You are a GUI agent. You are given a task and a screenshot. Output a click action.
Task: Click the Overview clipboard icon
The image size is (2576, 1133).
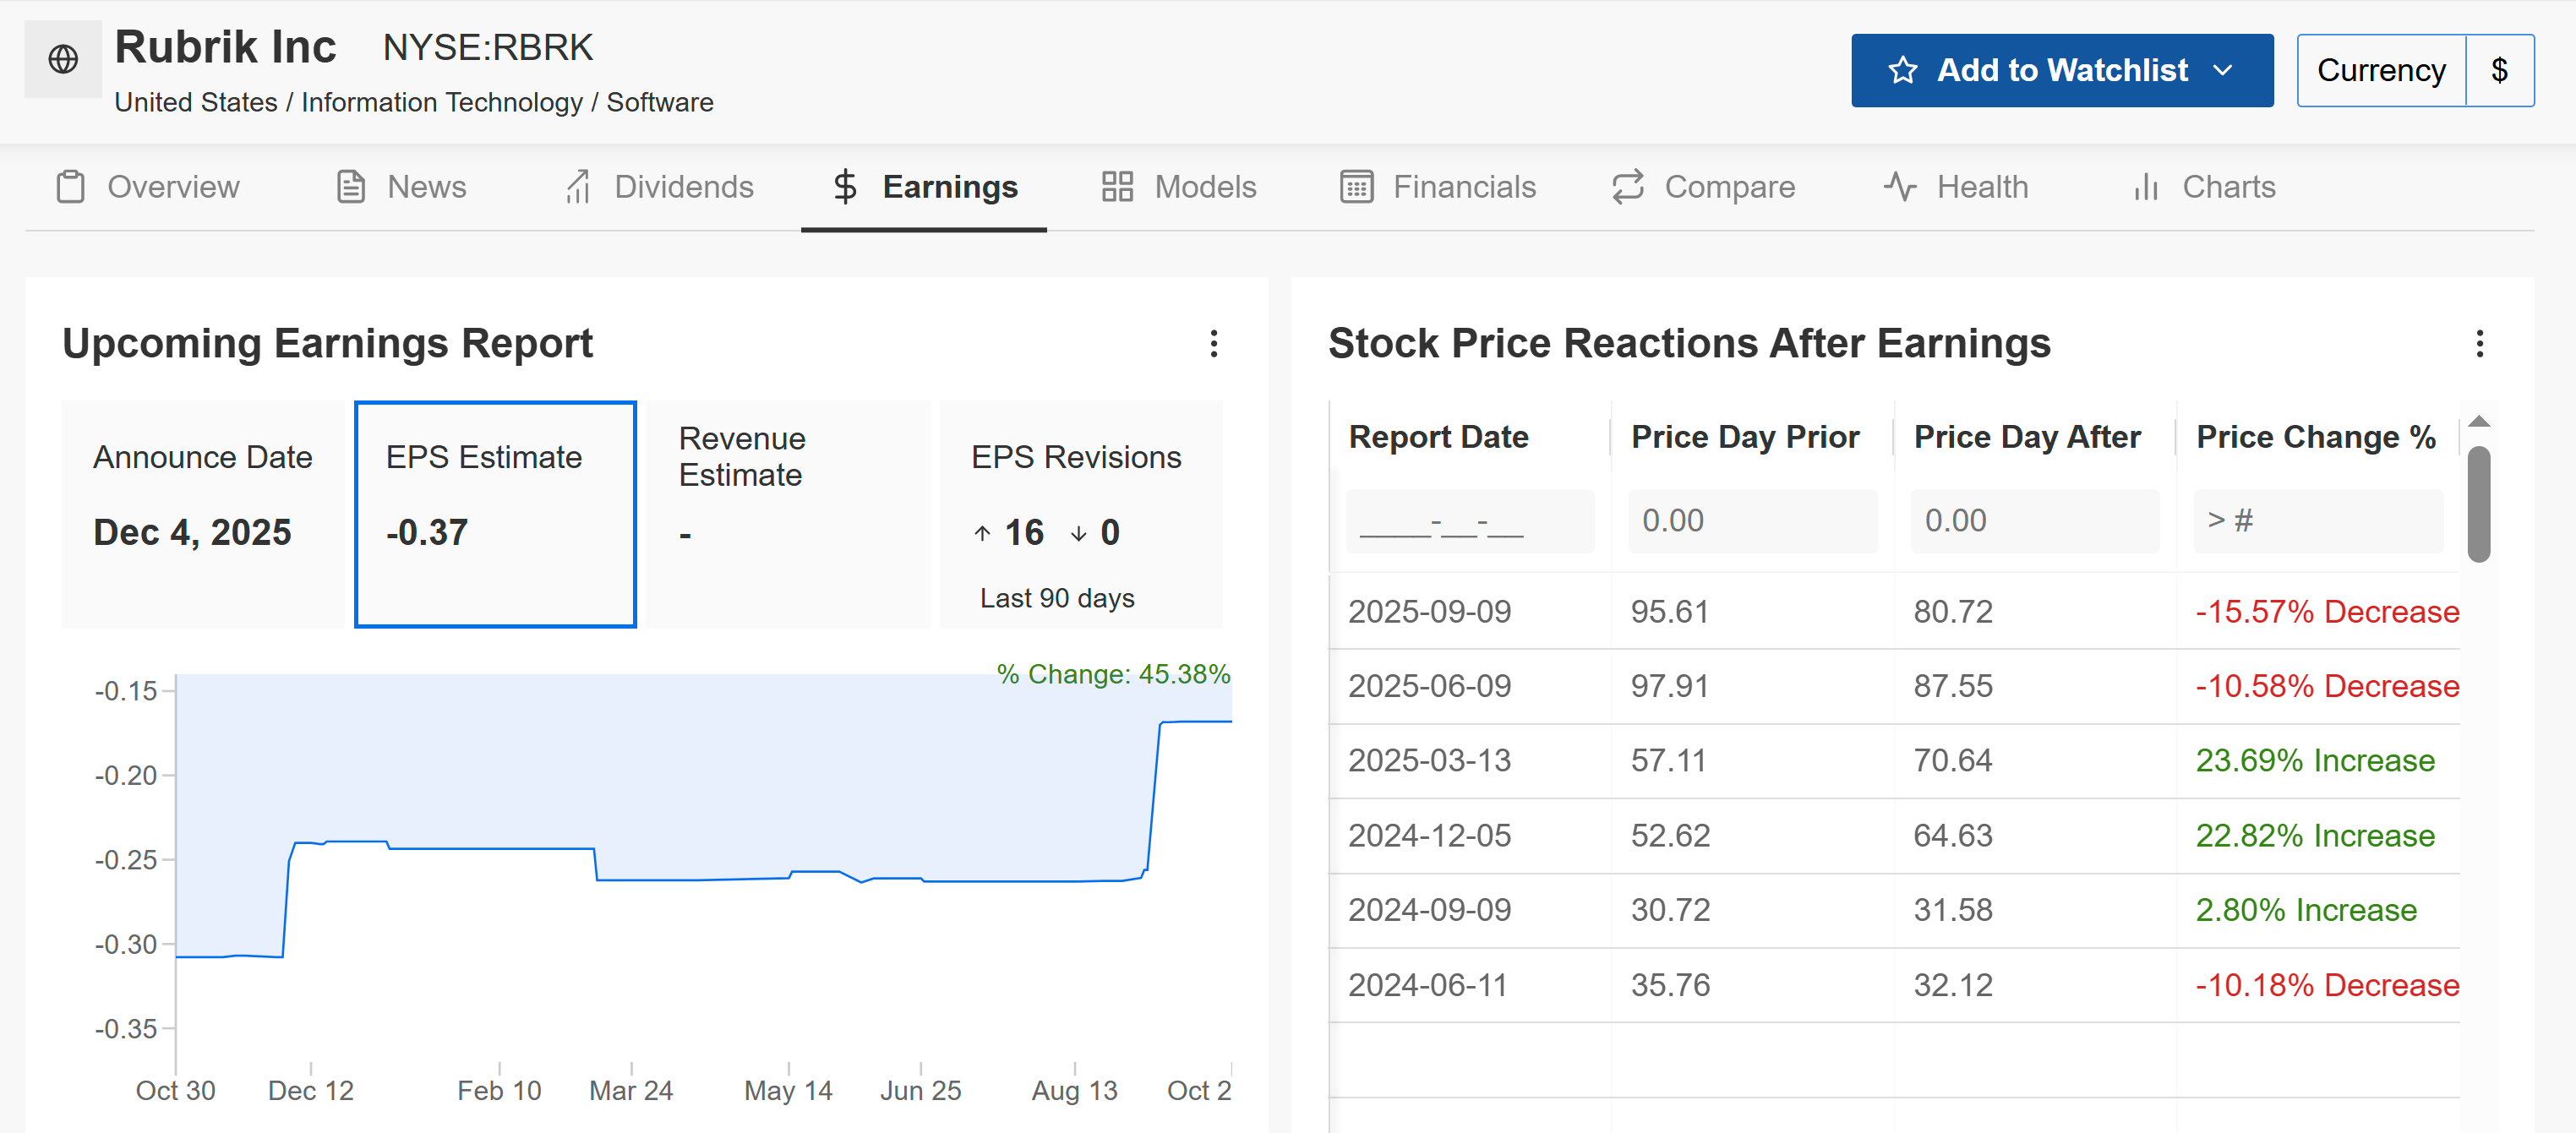[70, 187]
